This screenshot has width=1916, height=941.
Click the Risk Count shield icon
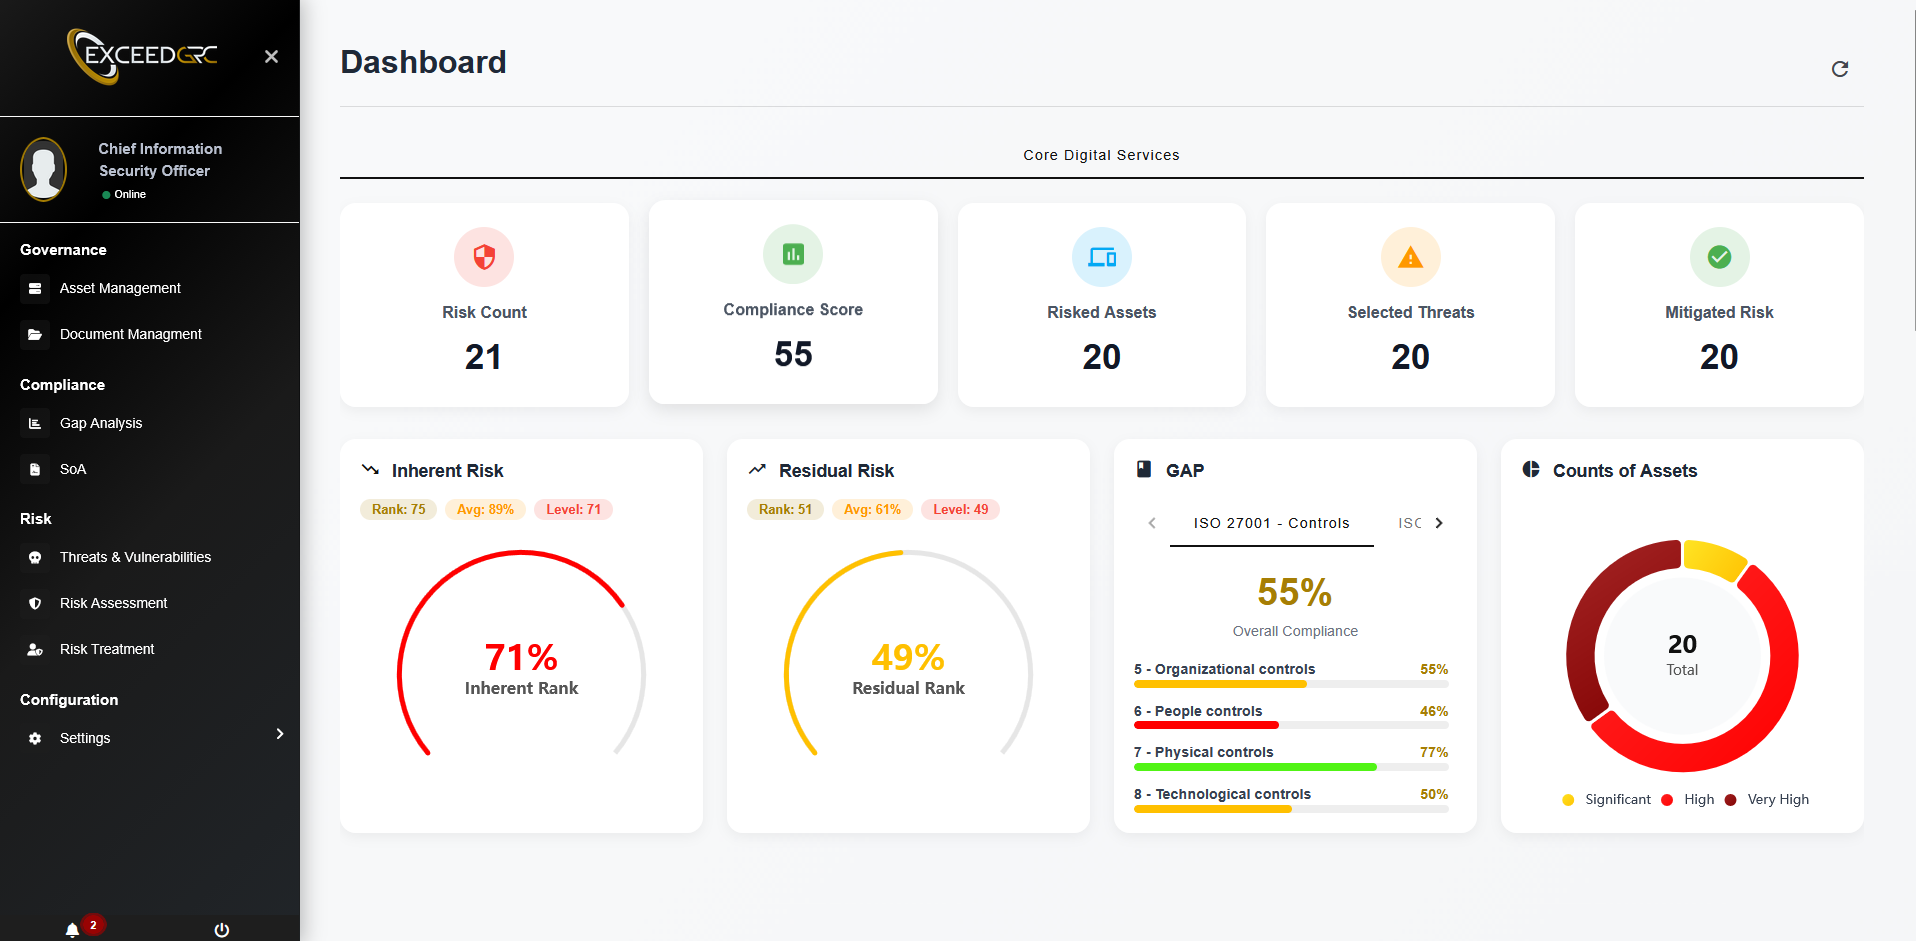pyautogui.click(x=483, y=256)
